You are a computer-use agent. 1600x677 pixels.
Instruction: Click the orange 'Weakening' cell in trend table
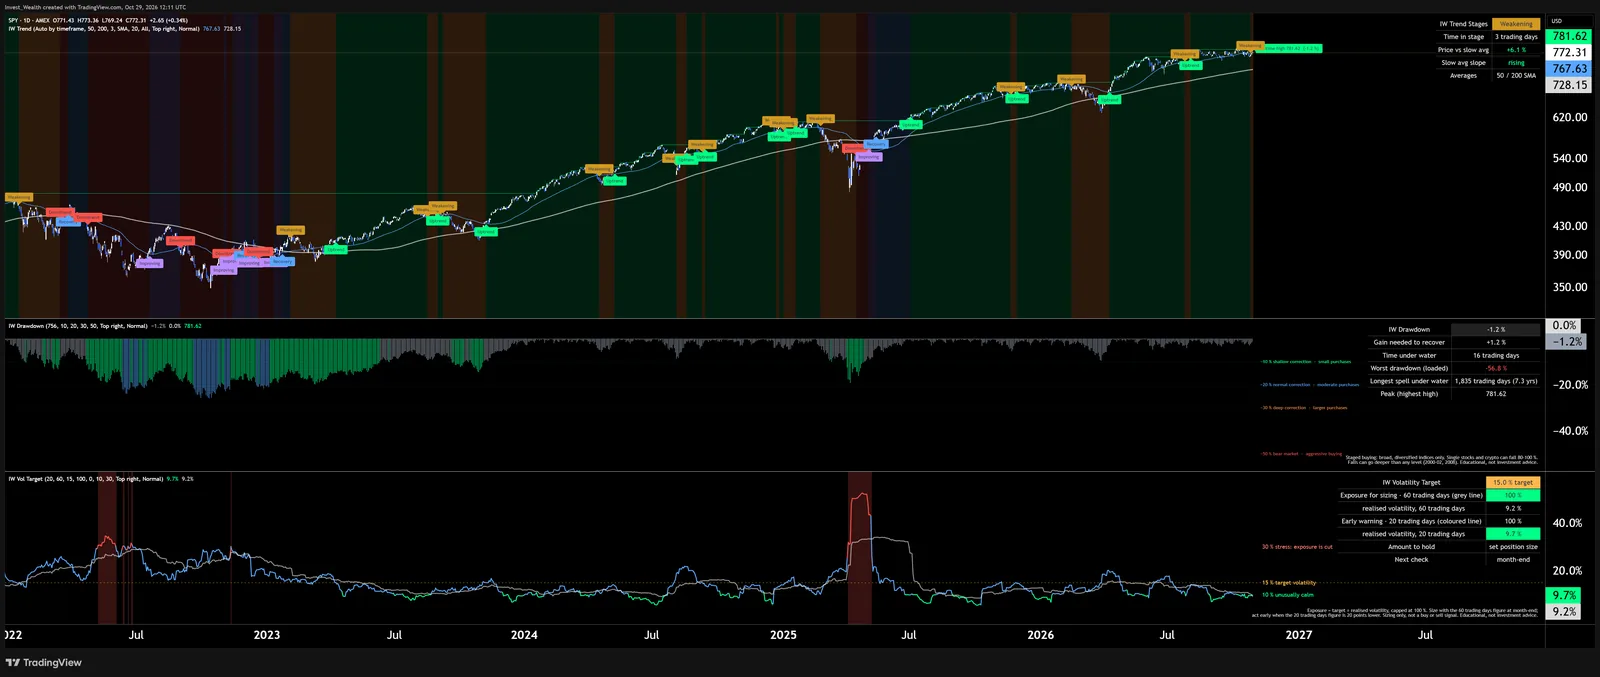[1516, 24]
